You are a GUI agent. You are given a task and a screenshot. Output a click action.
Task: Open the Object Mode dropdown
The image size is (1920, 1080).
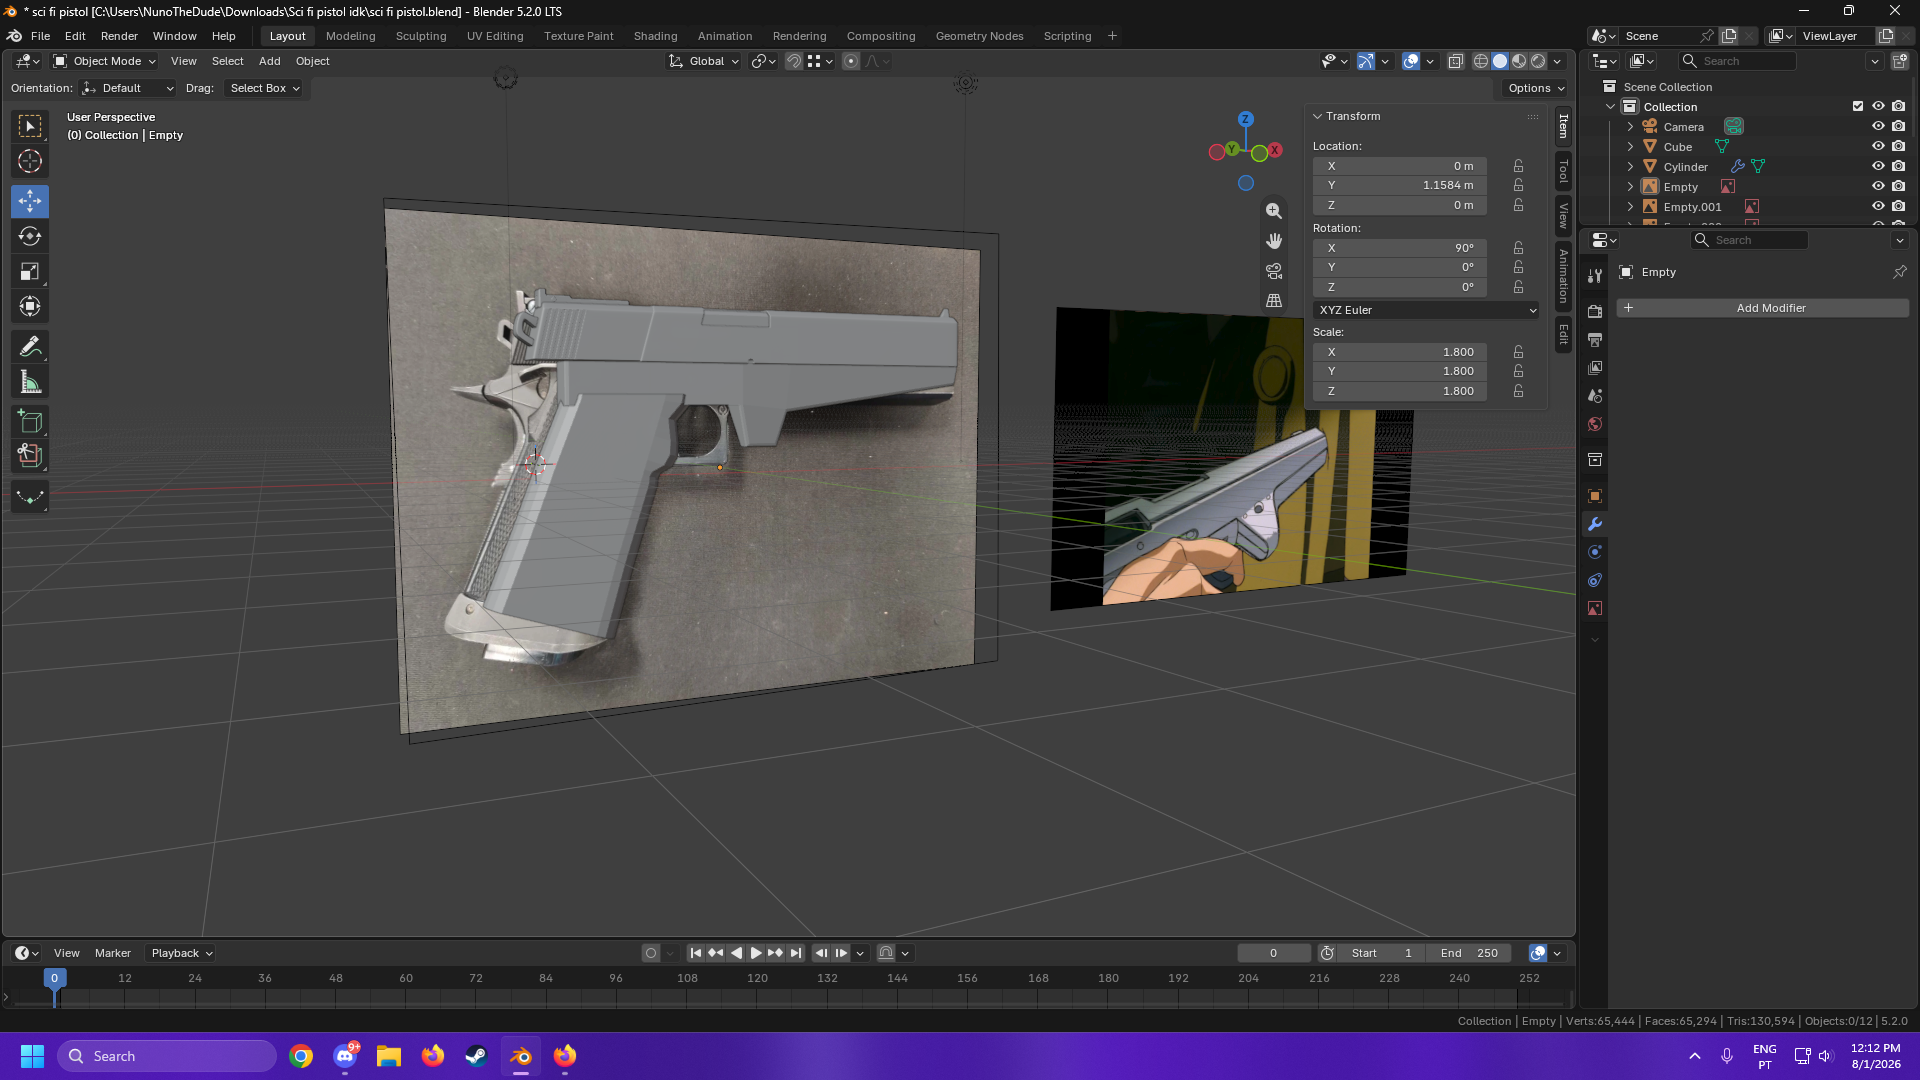coord(104,61)
